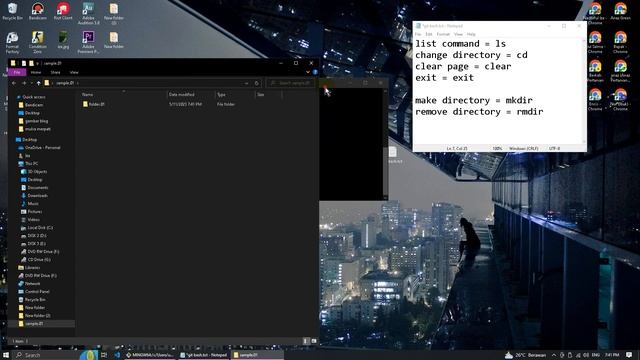Switch to large icons view in Explorer status bar
The image size is (640, 360).
tap(313, 341)
